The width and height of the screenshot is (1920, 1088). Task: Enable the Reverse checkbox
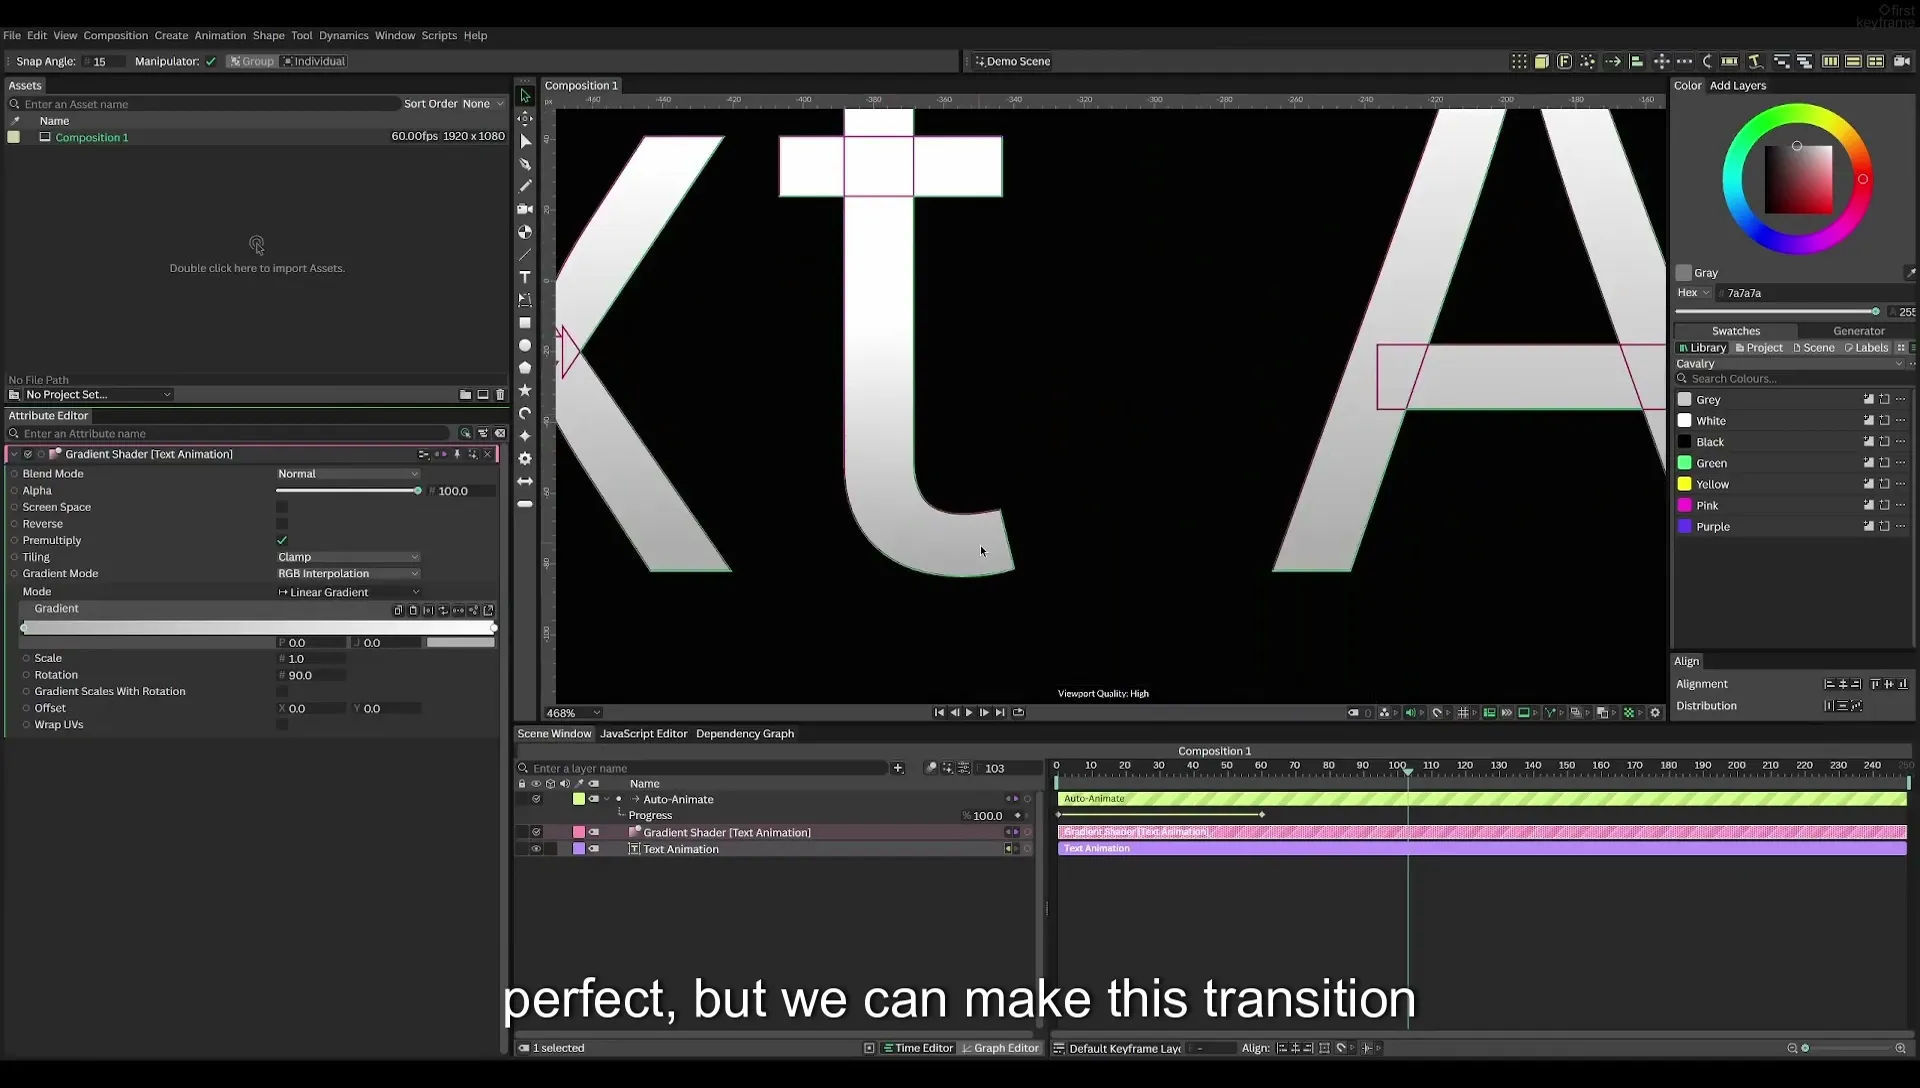tap(282, 524)
